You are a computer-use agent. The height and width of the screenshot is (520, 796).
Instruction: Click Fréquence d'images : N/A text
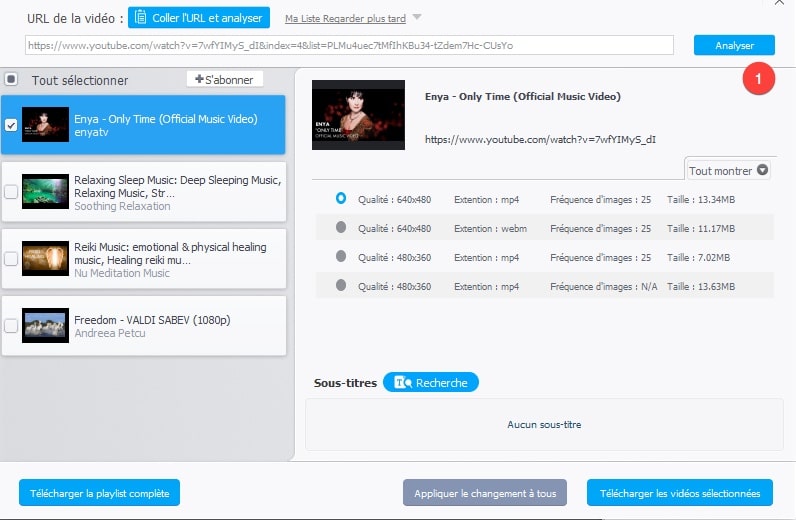(x=604, y=286)
